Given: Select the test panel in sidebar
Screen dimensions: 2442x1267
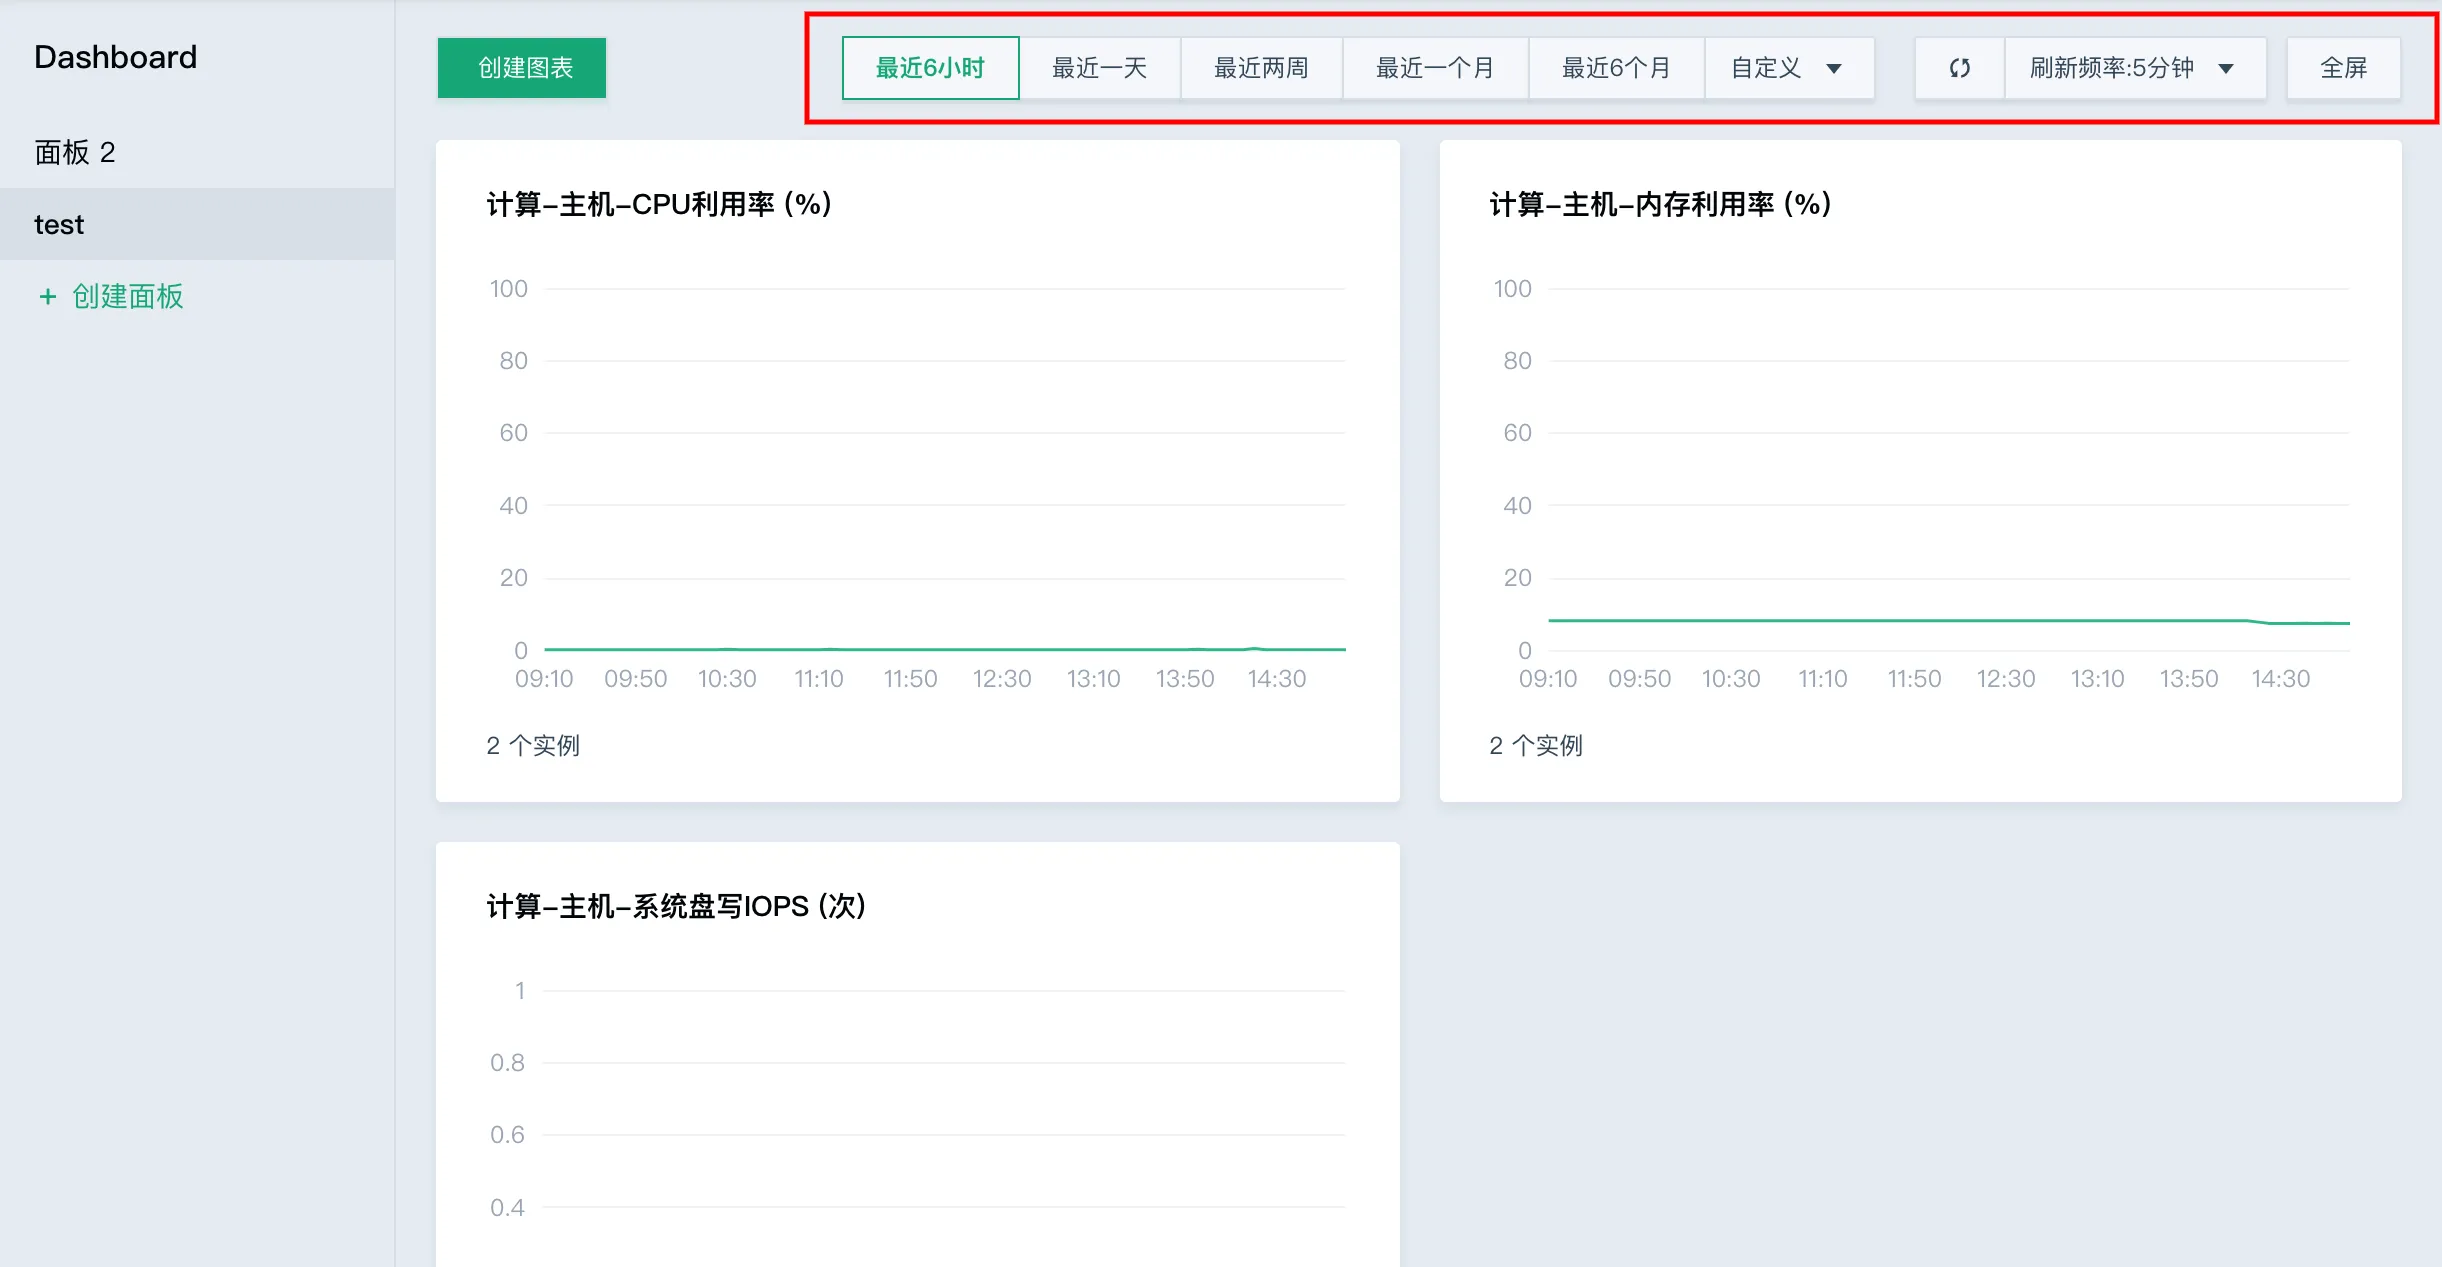Looking at the screenshot, I should tap(60, 224).
